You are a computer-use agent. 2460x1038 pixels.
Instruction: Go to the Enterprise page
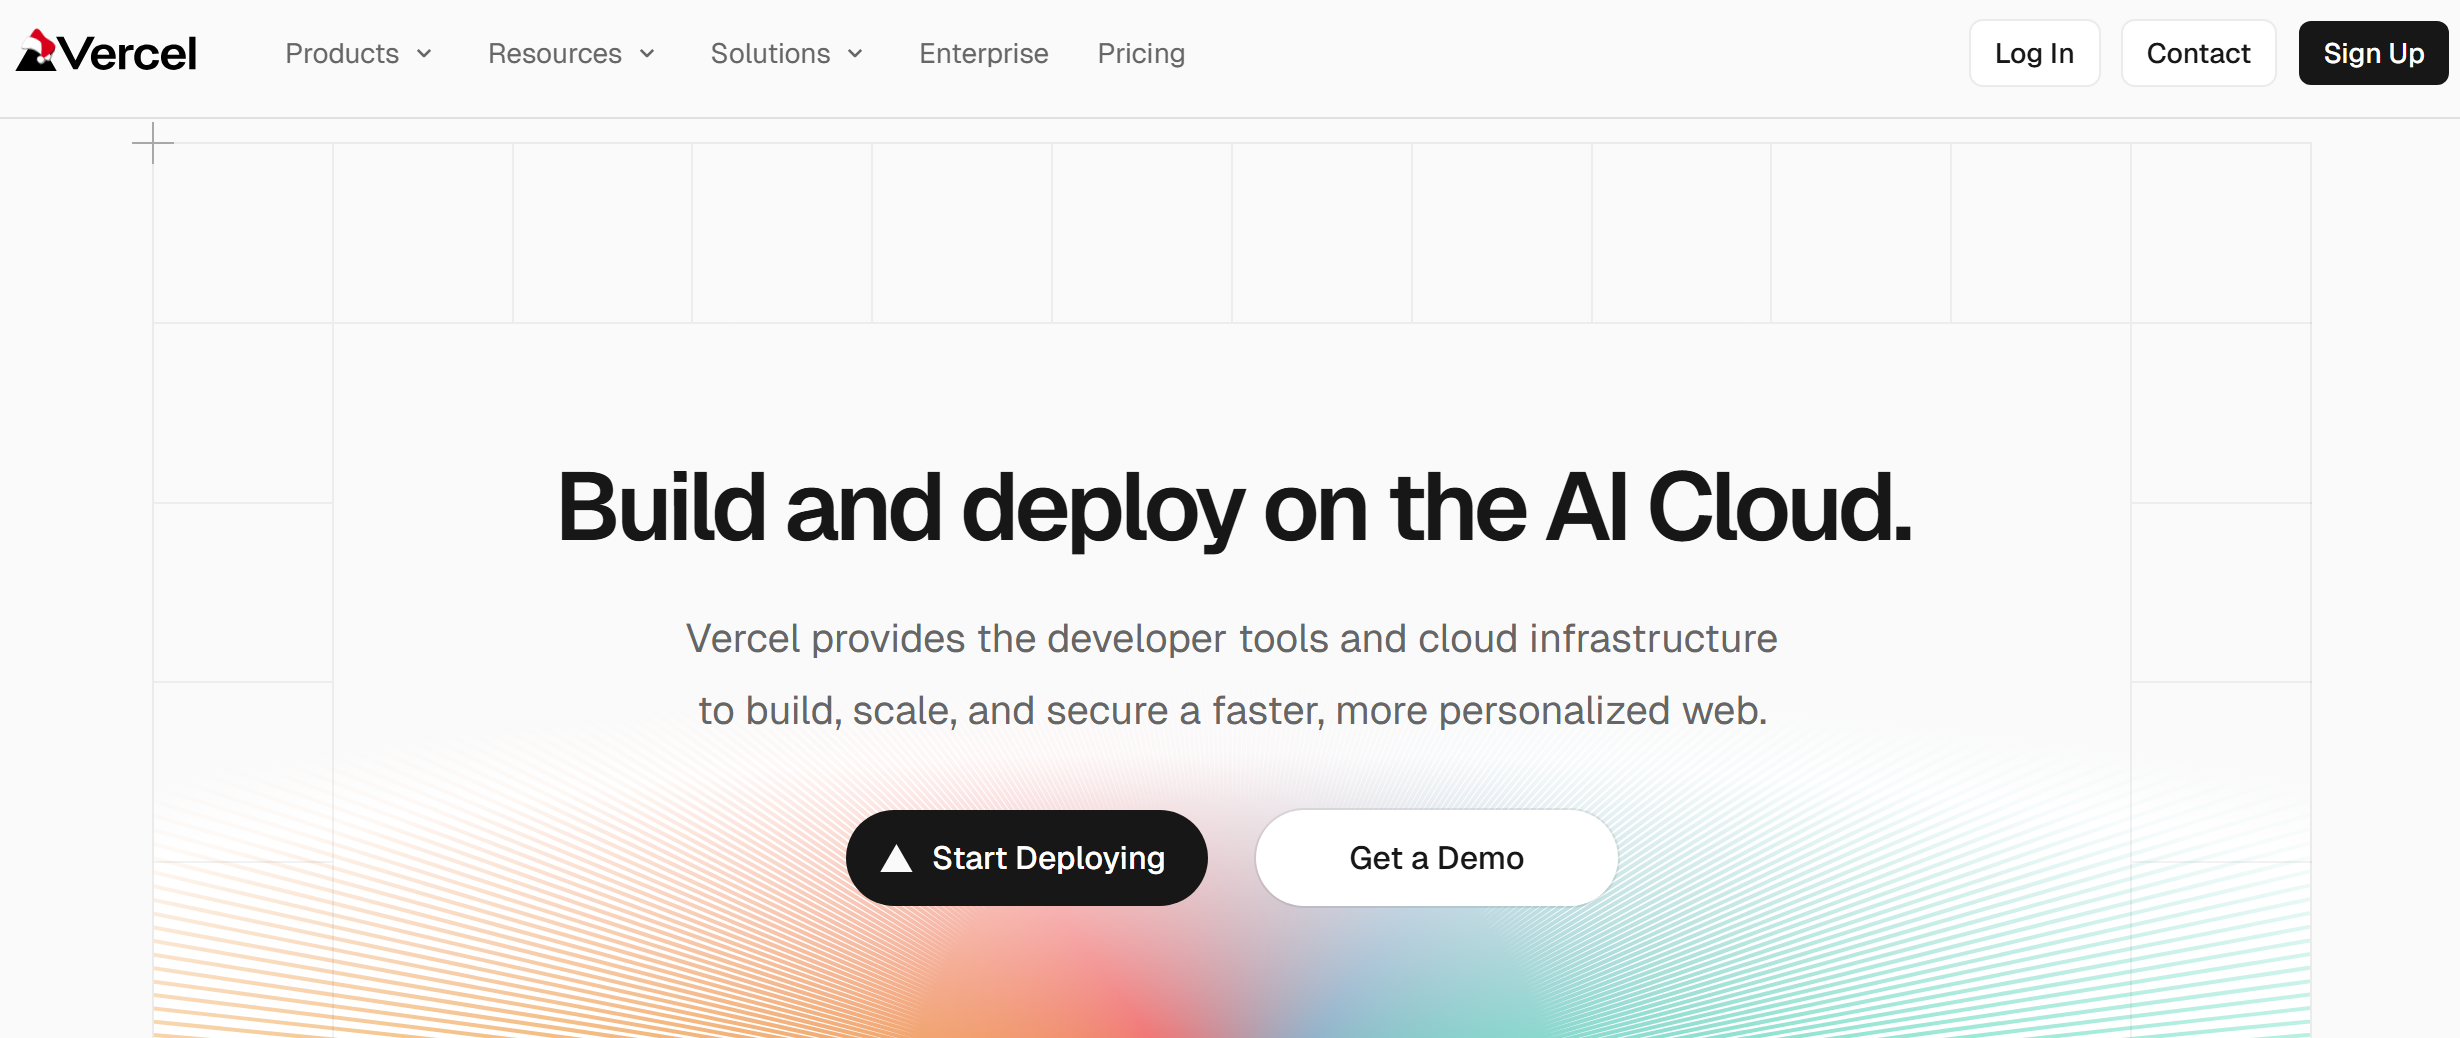(x=983, y=54)
